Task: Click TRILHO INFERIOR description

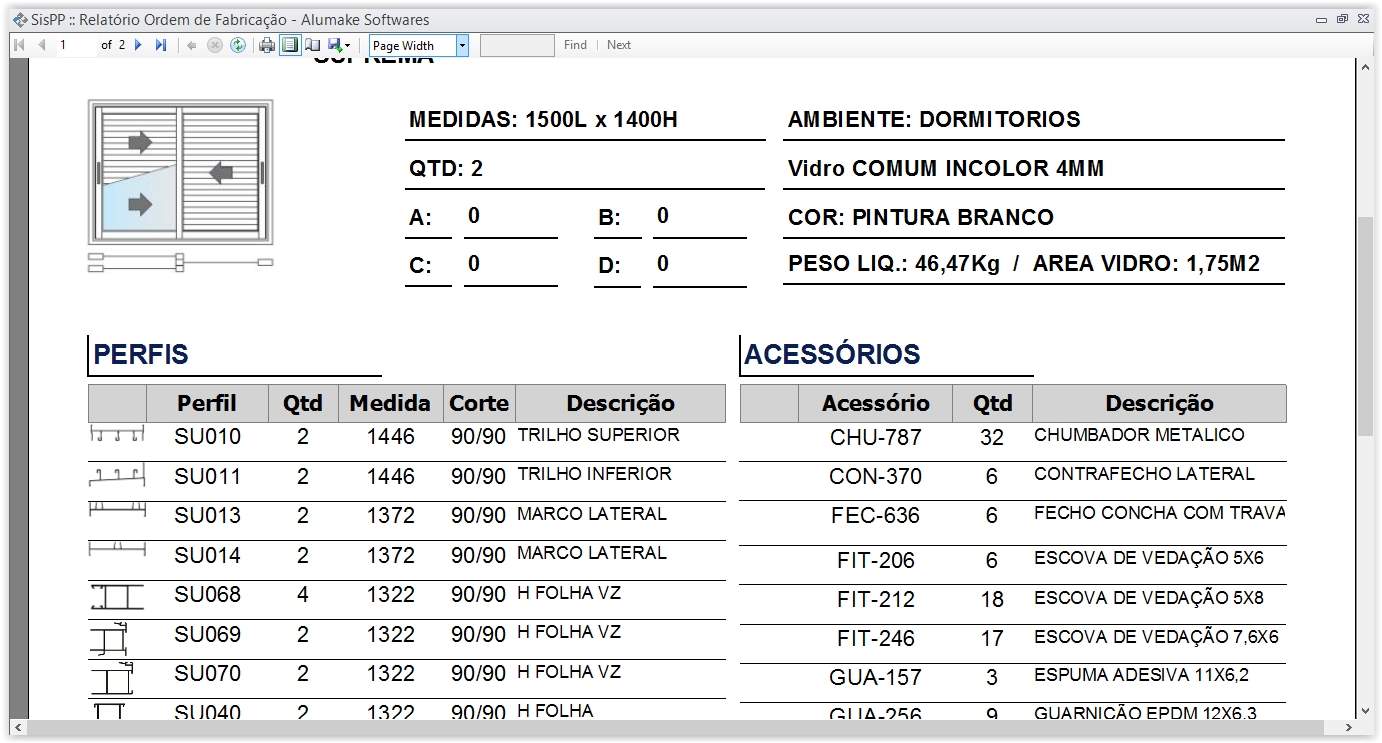Action: pos(594,474)
